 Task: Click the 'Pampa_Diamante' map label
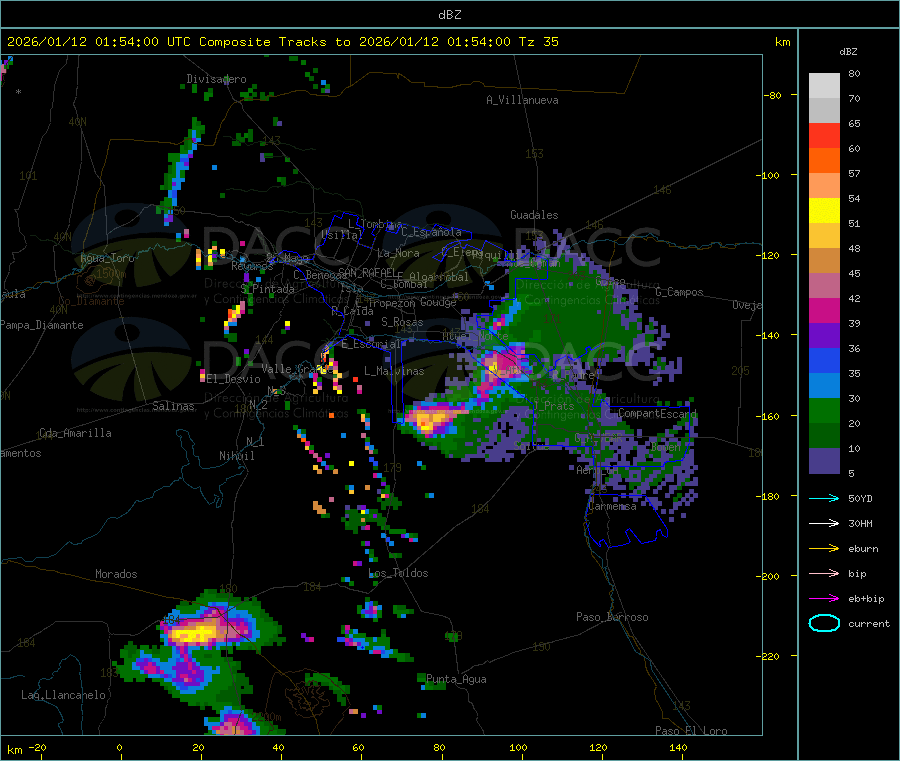pyautogui.click(x=42, y=325)
